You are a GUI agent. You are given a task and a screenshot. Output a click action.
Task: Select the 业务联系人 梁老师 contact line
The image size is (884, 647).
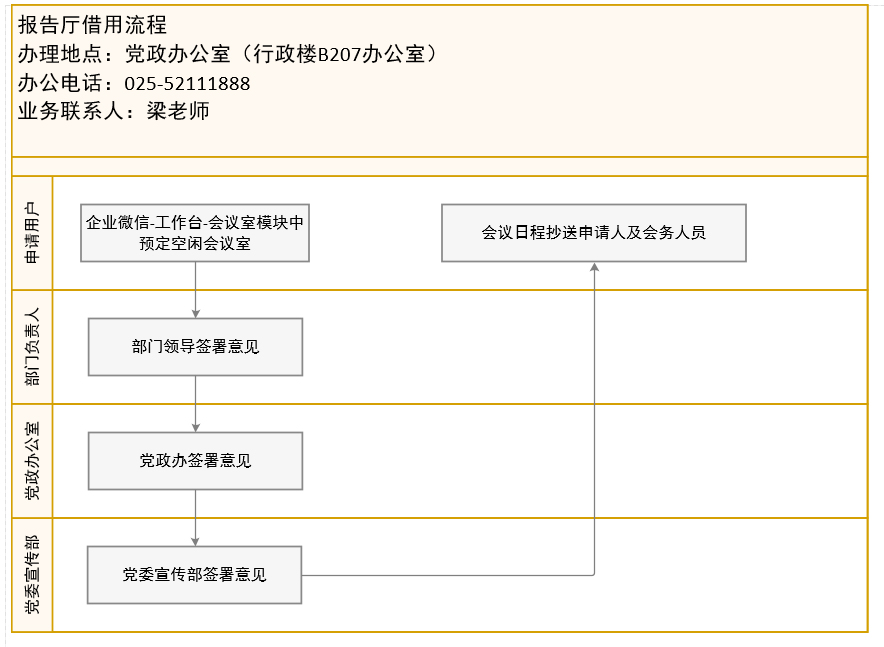(113, 111)
